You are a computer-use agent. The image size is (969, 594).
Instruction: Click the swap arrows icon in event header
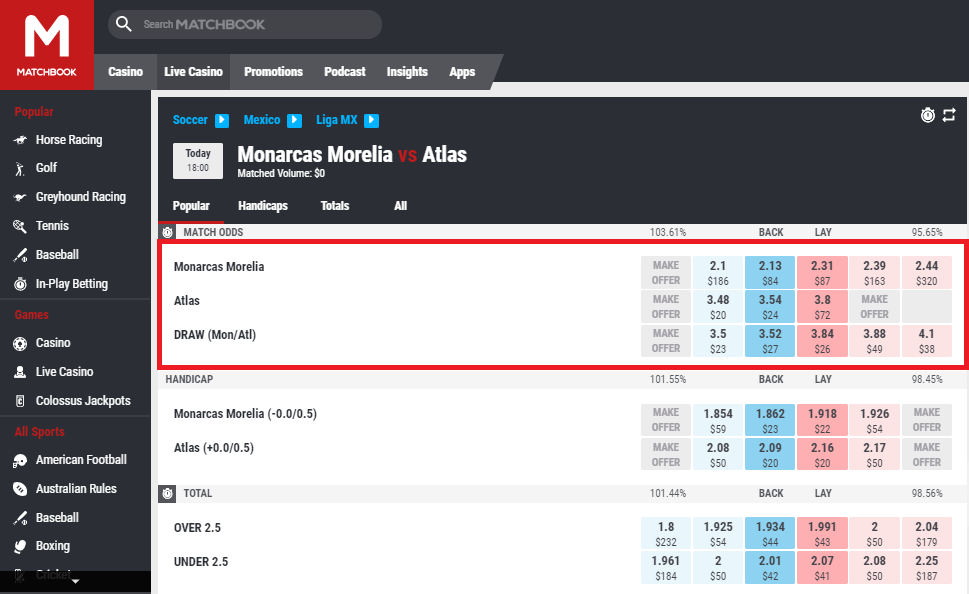coord(949,115)
